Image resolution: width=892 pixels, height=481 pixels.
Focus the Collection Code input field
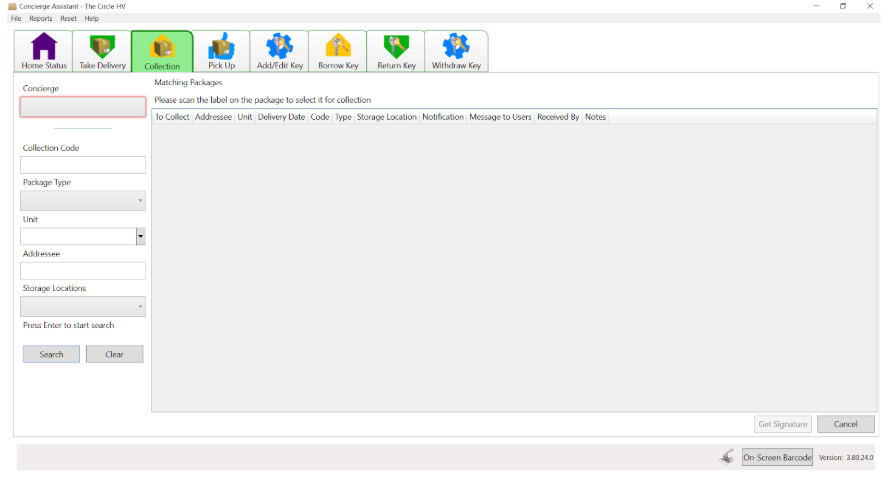click(x=83, y=165)
